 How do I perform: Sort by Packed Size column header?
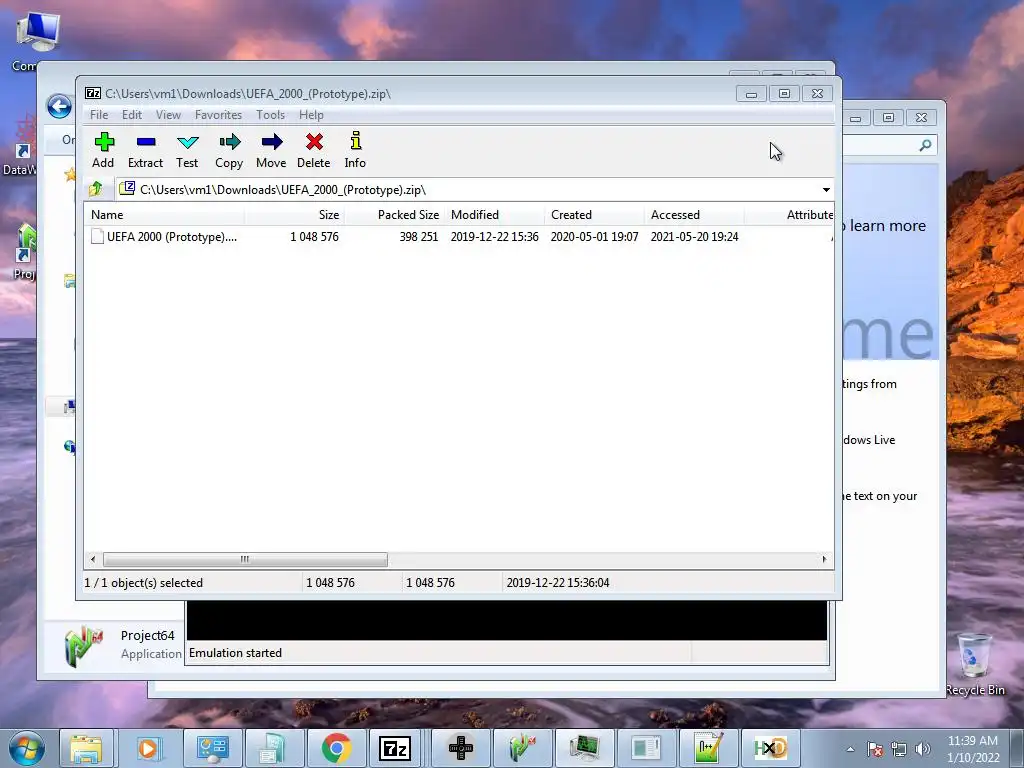(x=394, y=215)
